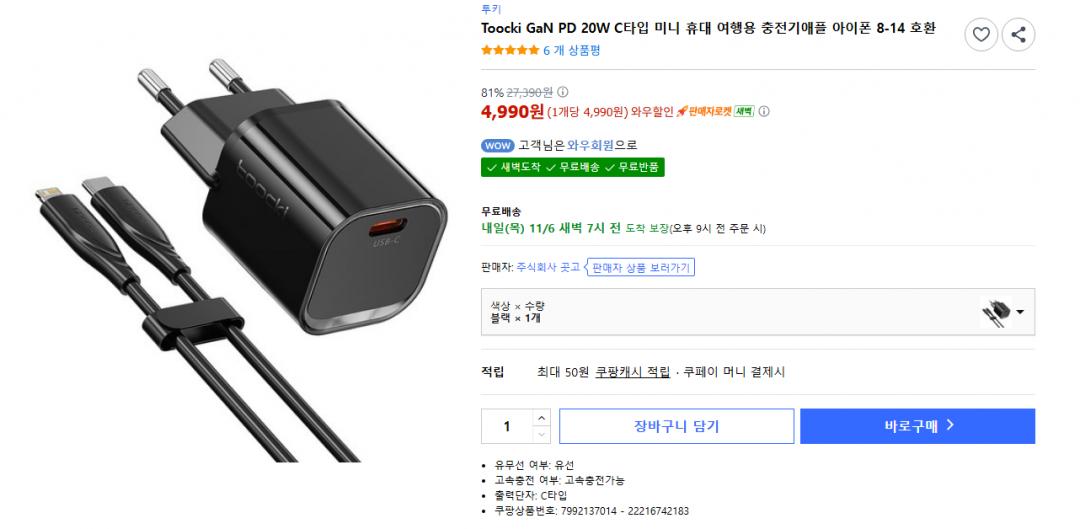
Task: Decrease quantity with the down arrow
Action: (541, 435)
